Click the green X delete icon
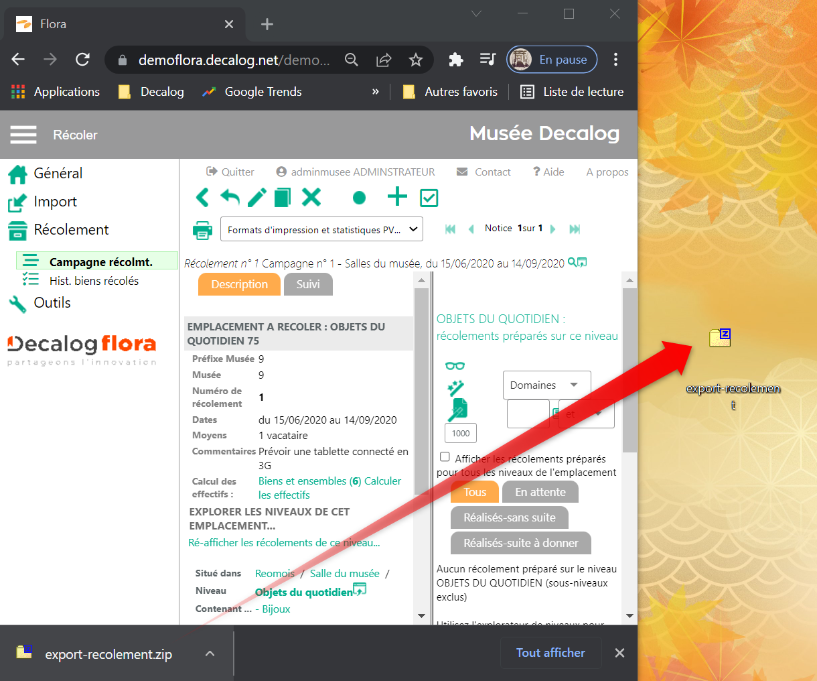Image resolution: width=817 pixels, height=681 pixels. [x=312, y=197]
